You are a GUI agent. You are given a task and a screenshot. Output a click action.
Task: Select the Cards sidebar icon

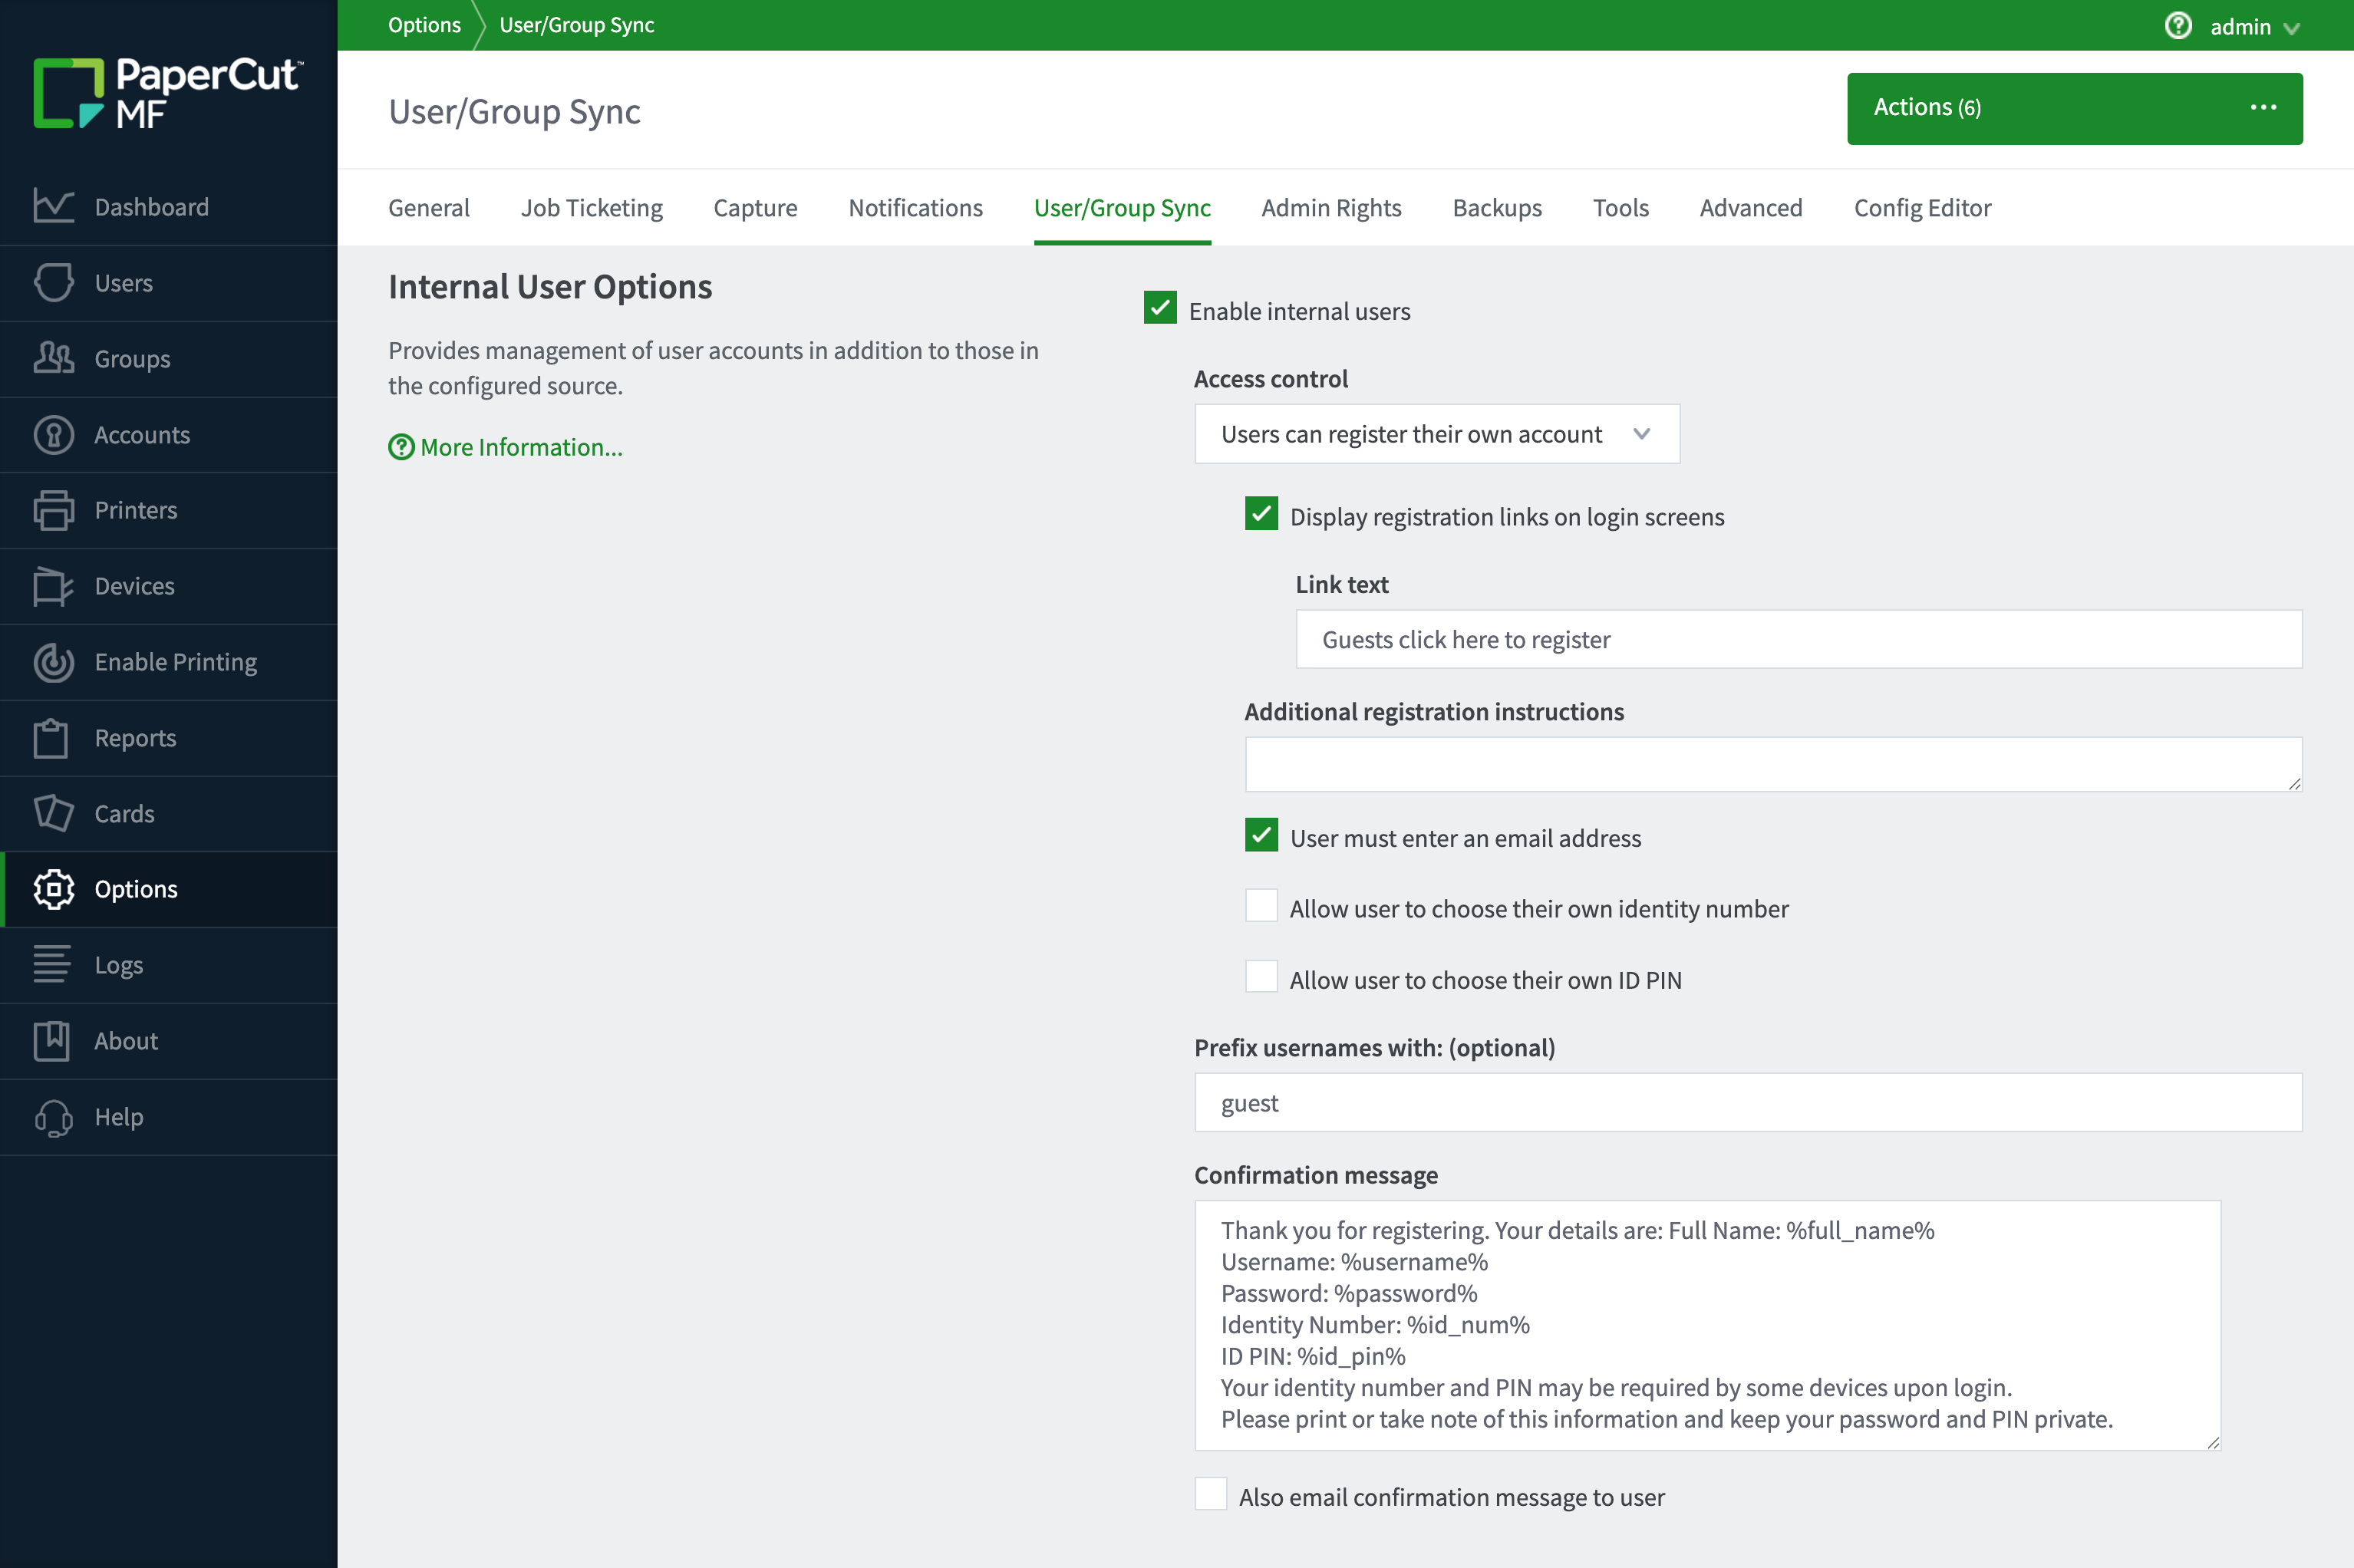[55, 814]
